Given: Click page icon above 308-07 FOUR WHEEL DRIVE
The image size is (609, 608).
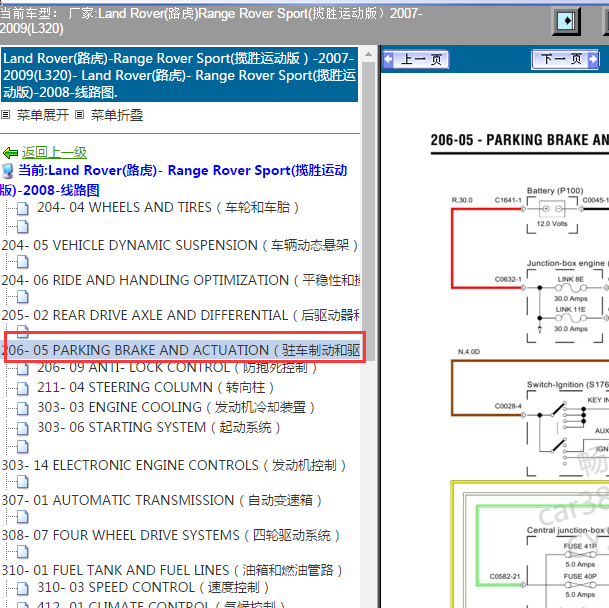Looking at the screenshot, I should 23,517.
